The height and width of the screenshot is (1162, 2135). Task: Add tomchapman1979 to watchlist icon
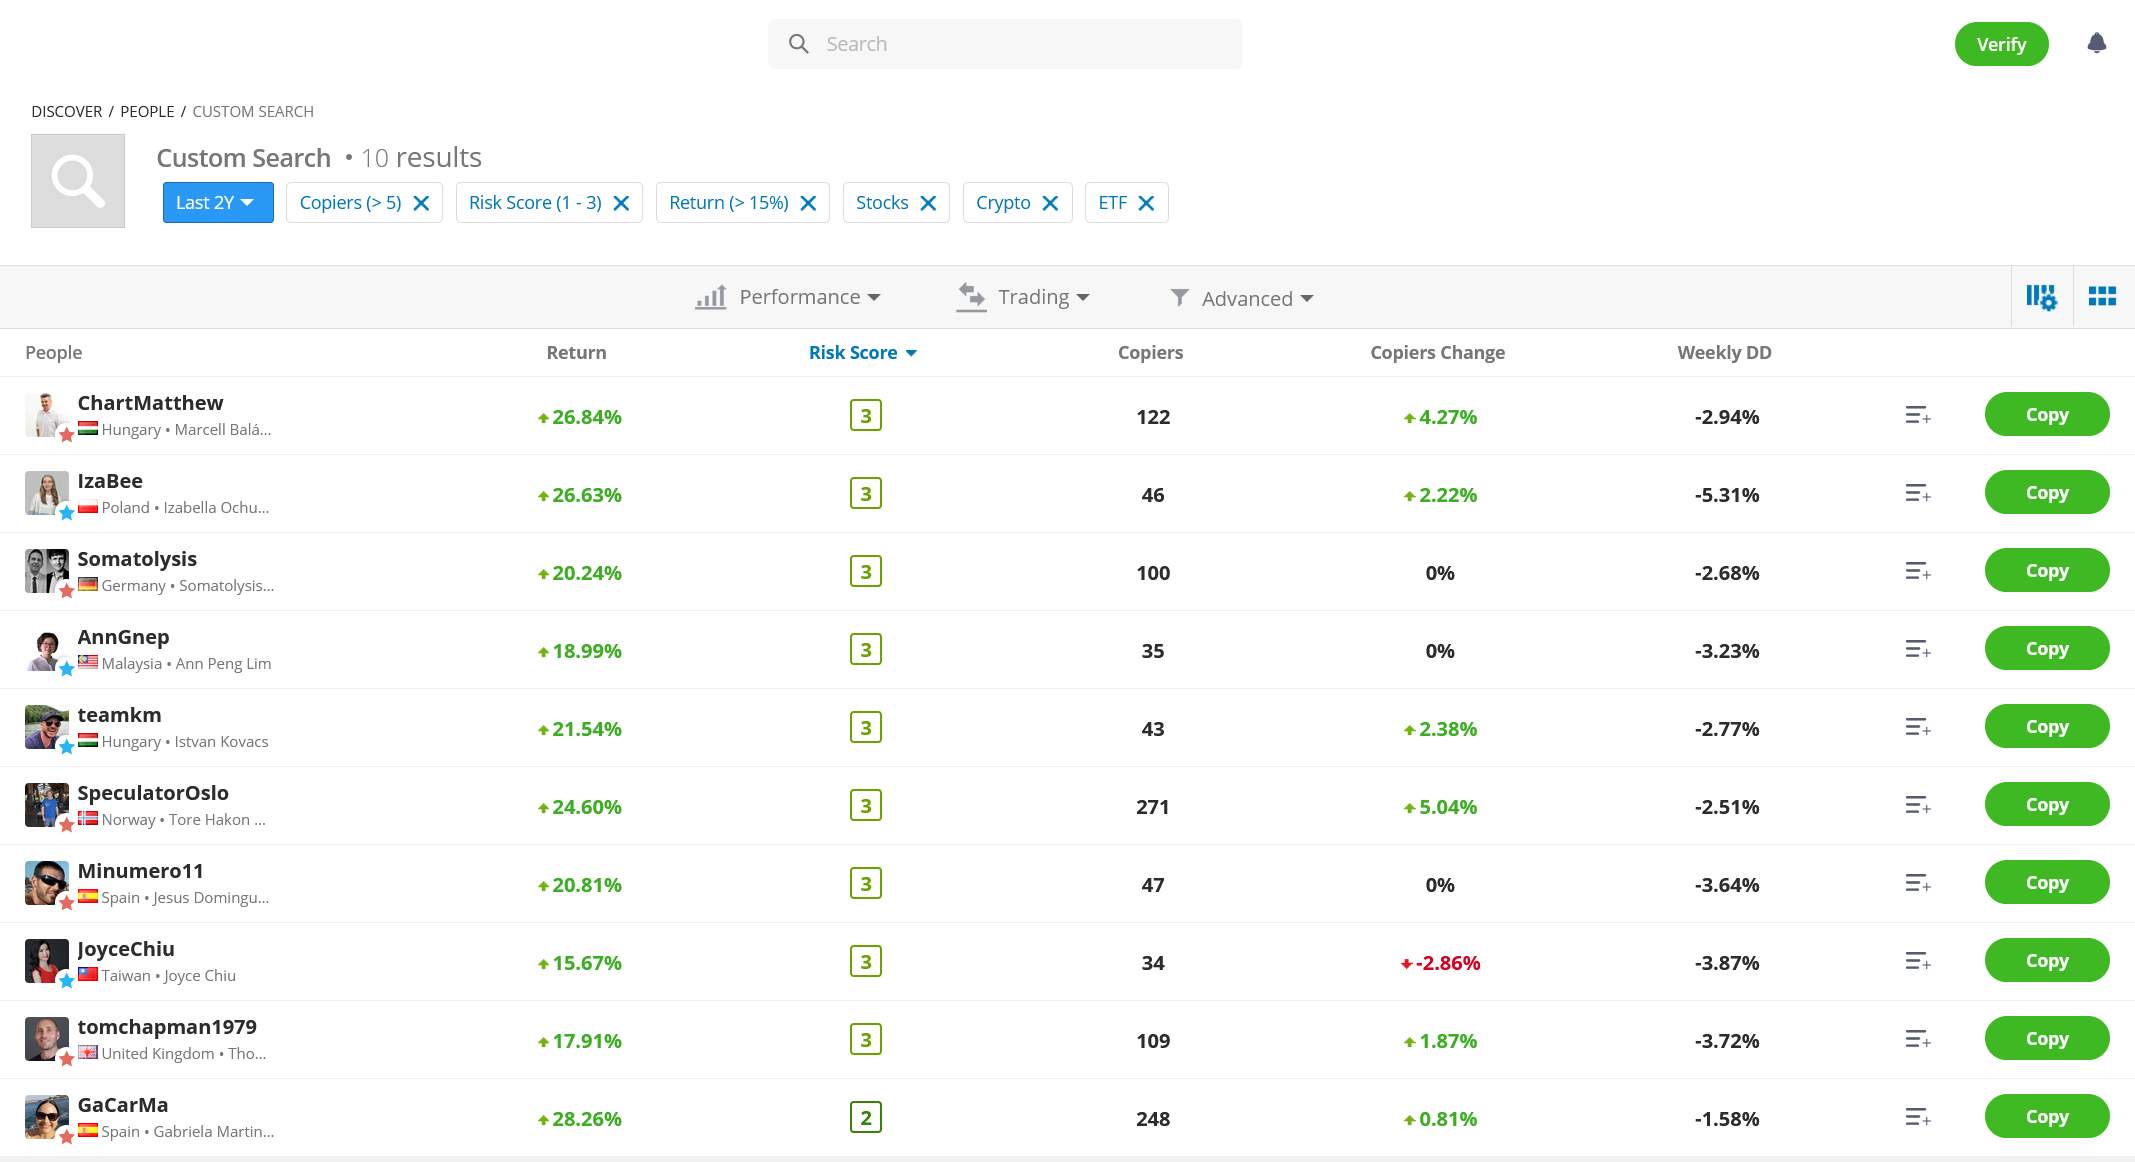(x=1917, y=1039)
